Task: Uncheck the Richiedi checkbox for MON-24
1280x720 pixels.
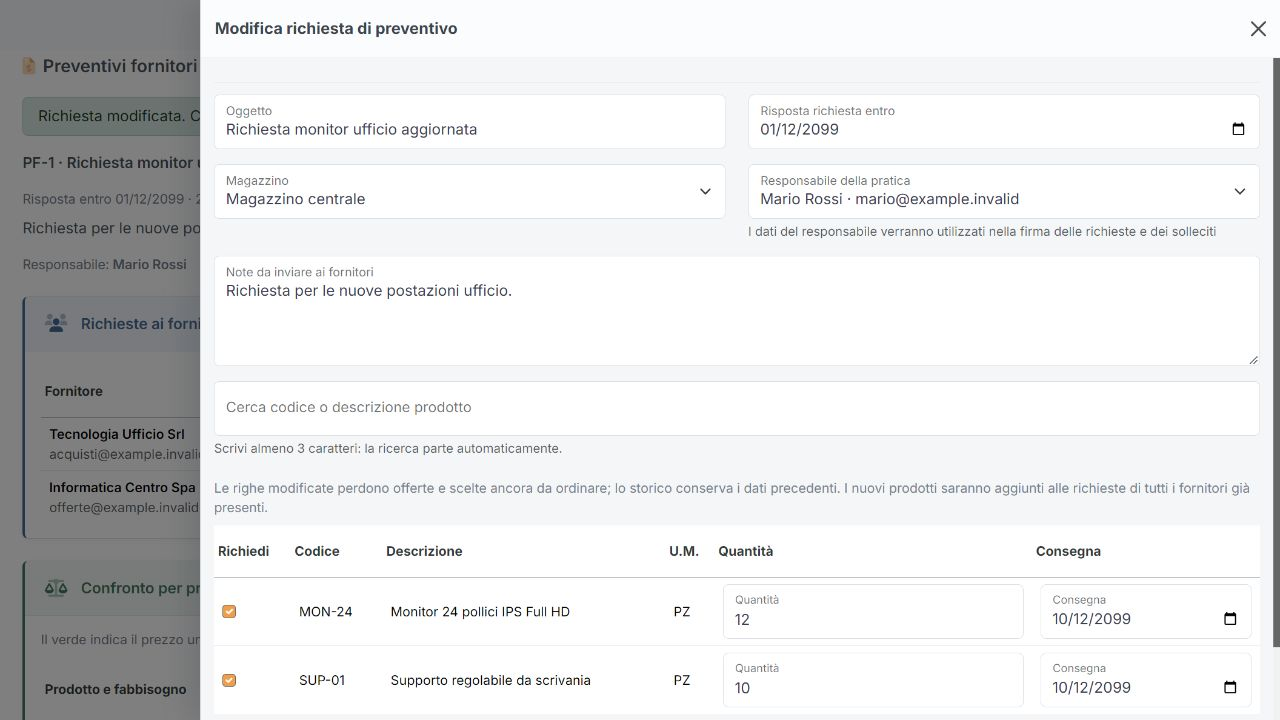Action: tap(229, 611)
